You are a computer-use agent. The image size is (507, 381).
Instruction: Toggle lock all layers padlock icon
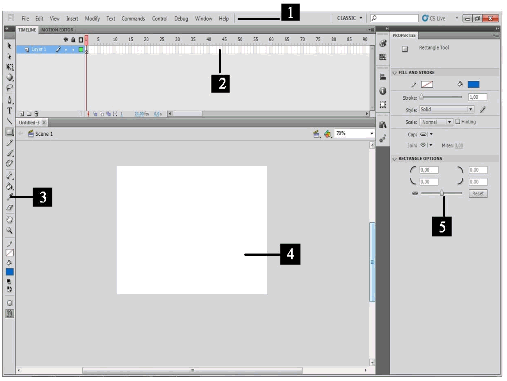(x=73, y=40)
